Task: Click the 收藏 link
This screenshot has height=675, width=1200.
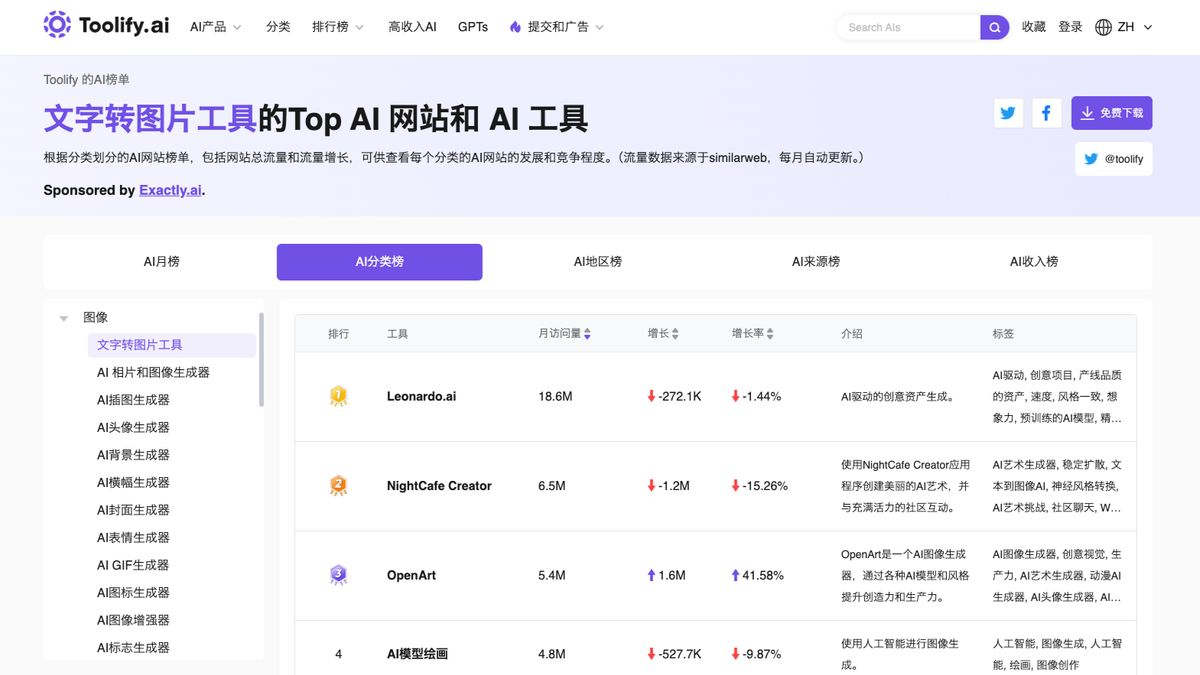Action: click(x=1034, y=27)
